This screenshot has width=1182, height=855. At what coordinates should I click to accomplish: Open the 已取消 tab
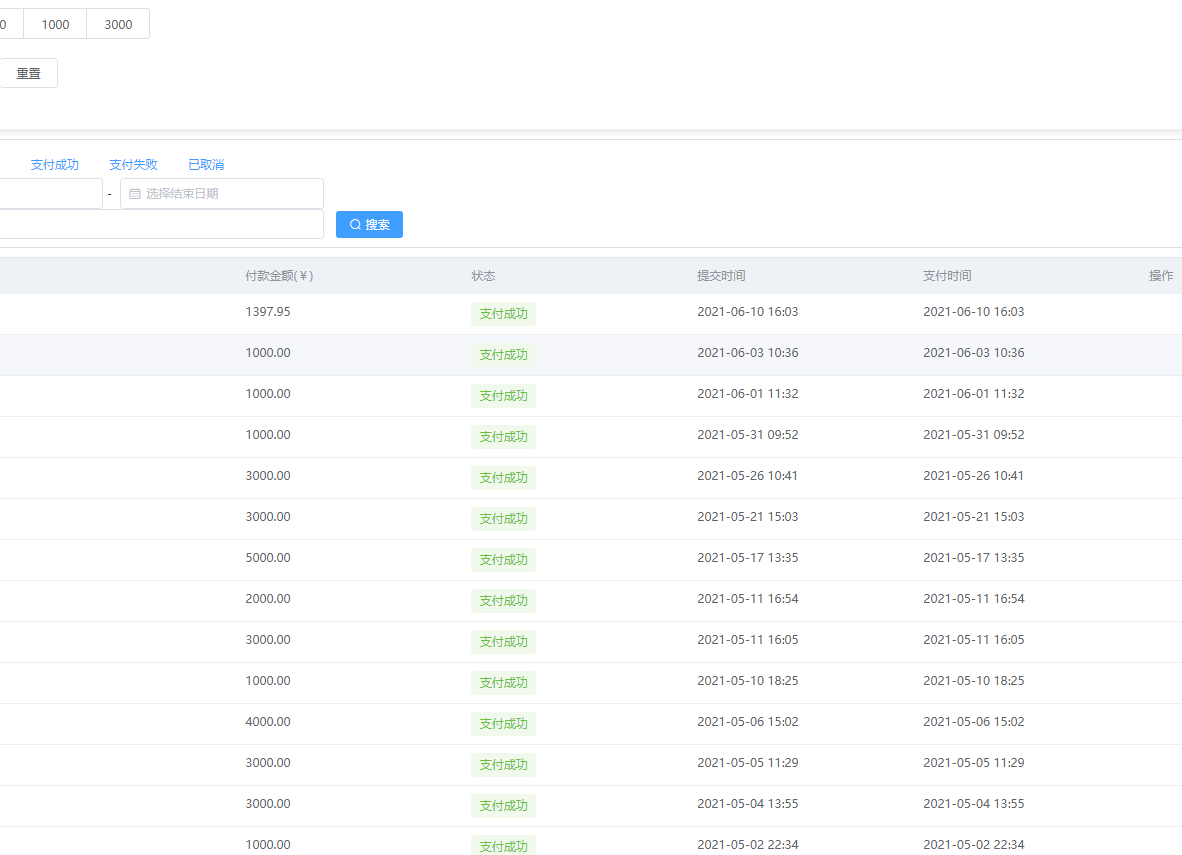point(206,165)
